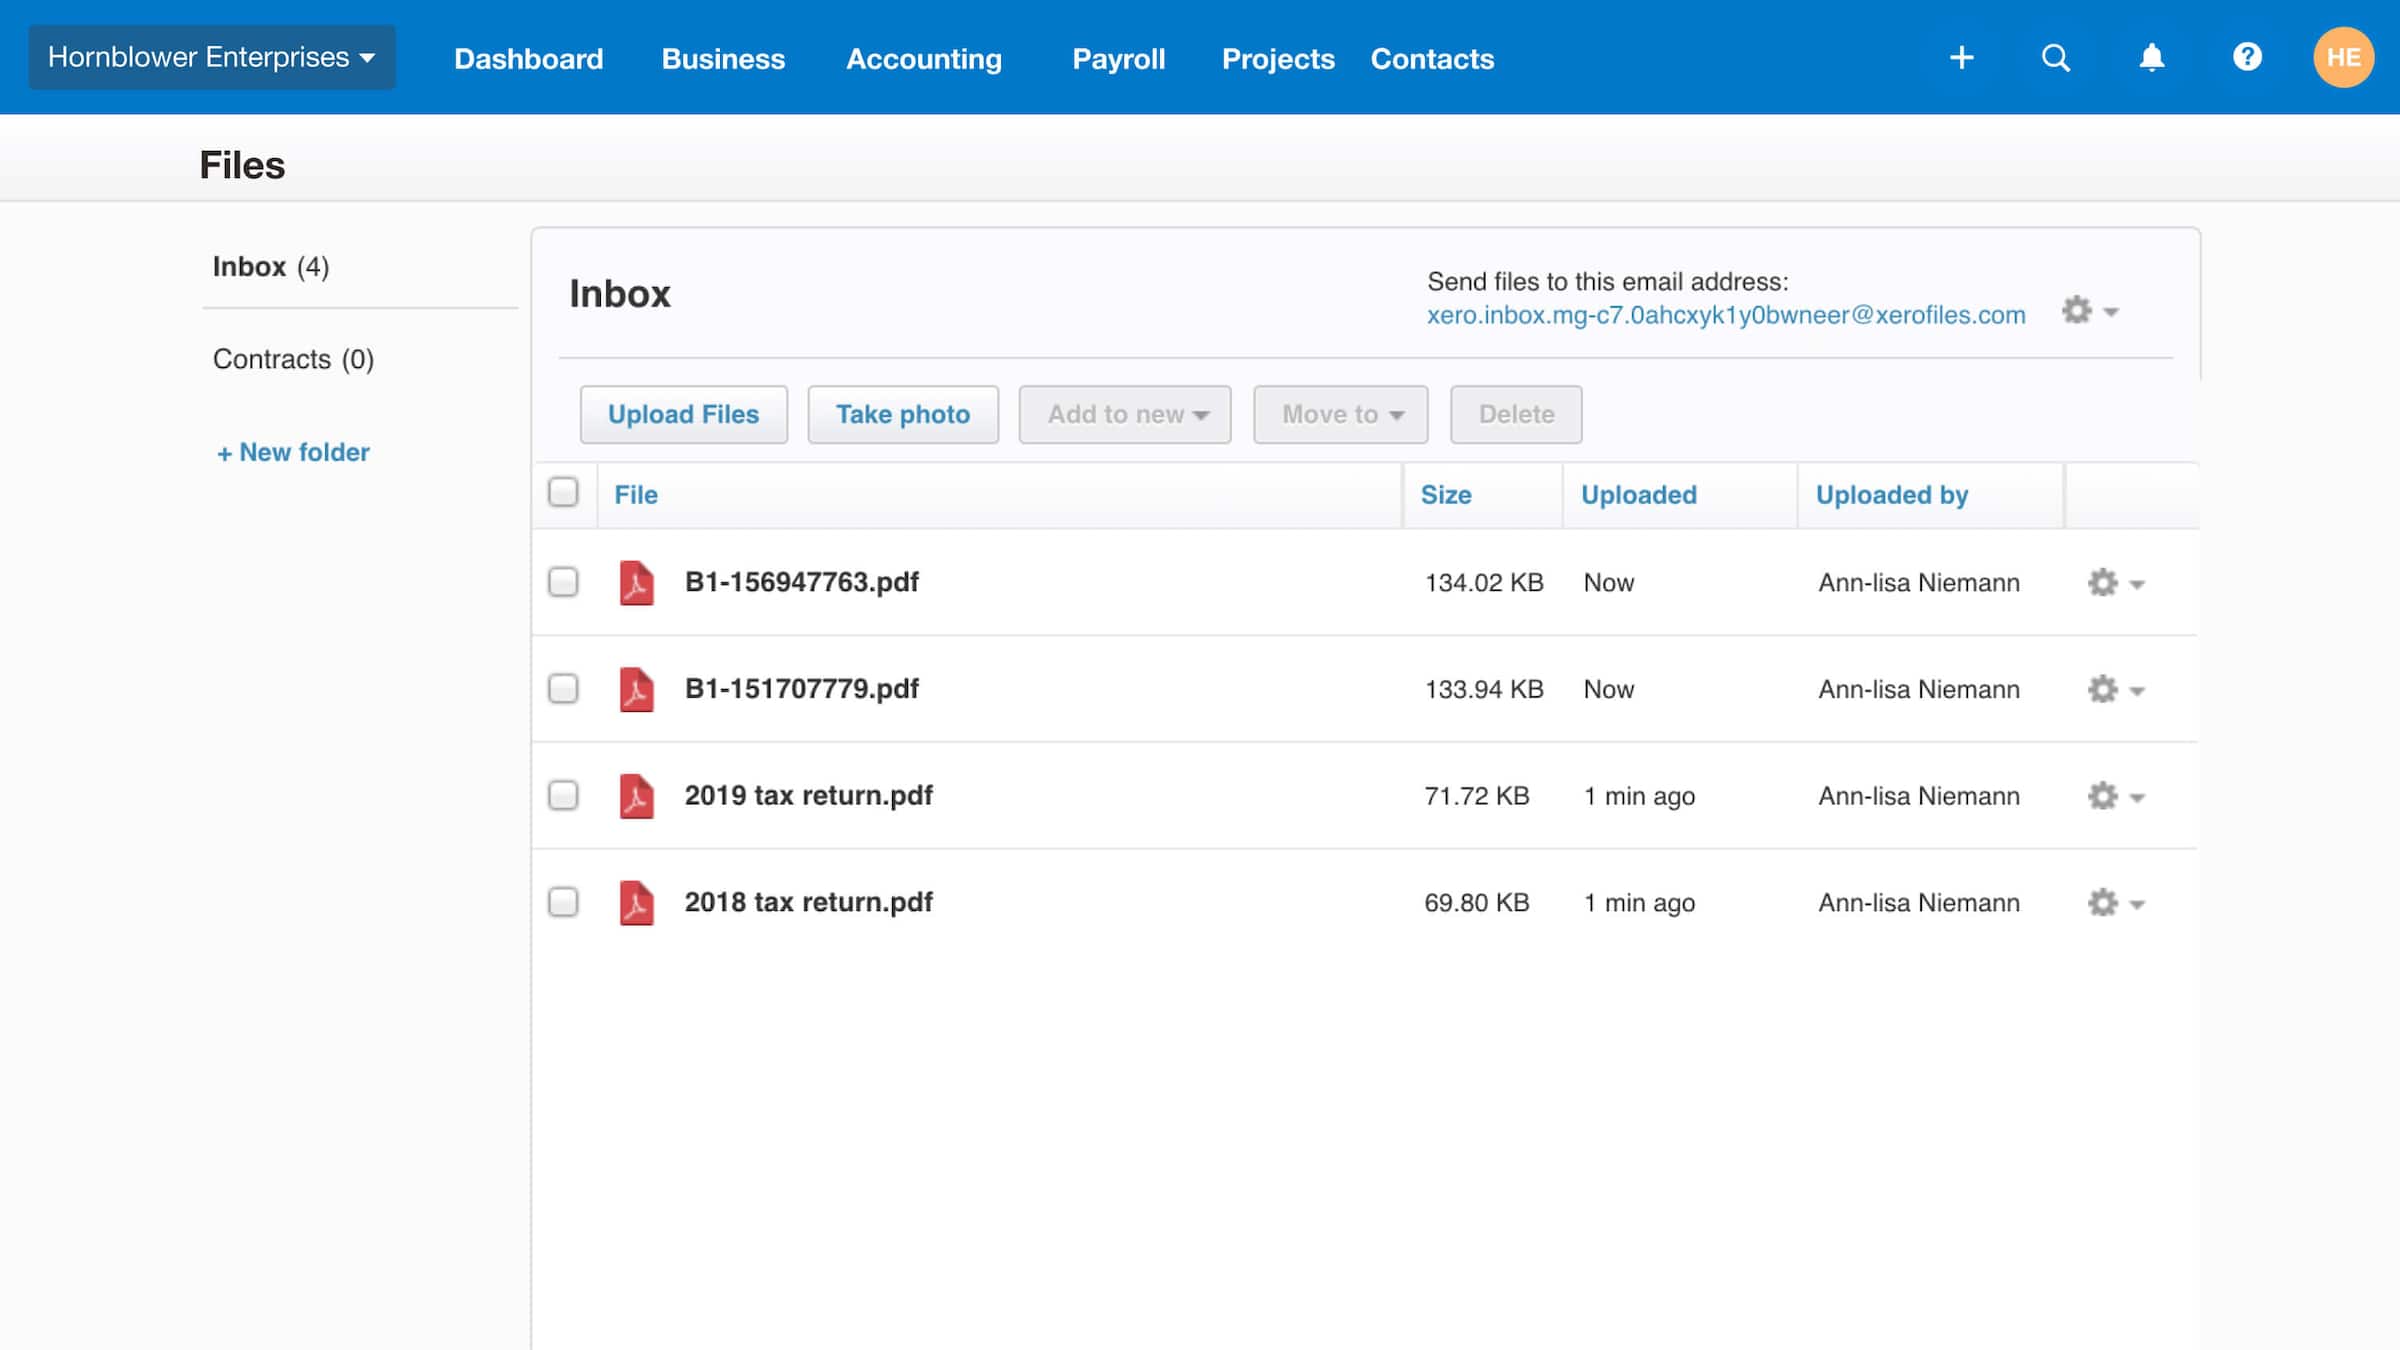The image size is (2400, 1350).
Task: Create a folder with New folder
Action: (x=291, y=452)
